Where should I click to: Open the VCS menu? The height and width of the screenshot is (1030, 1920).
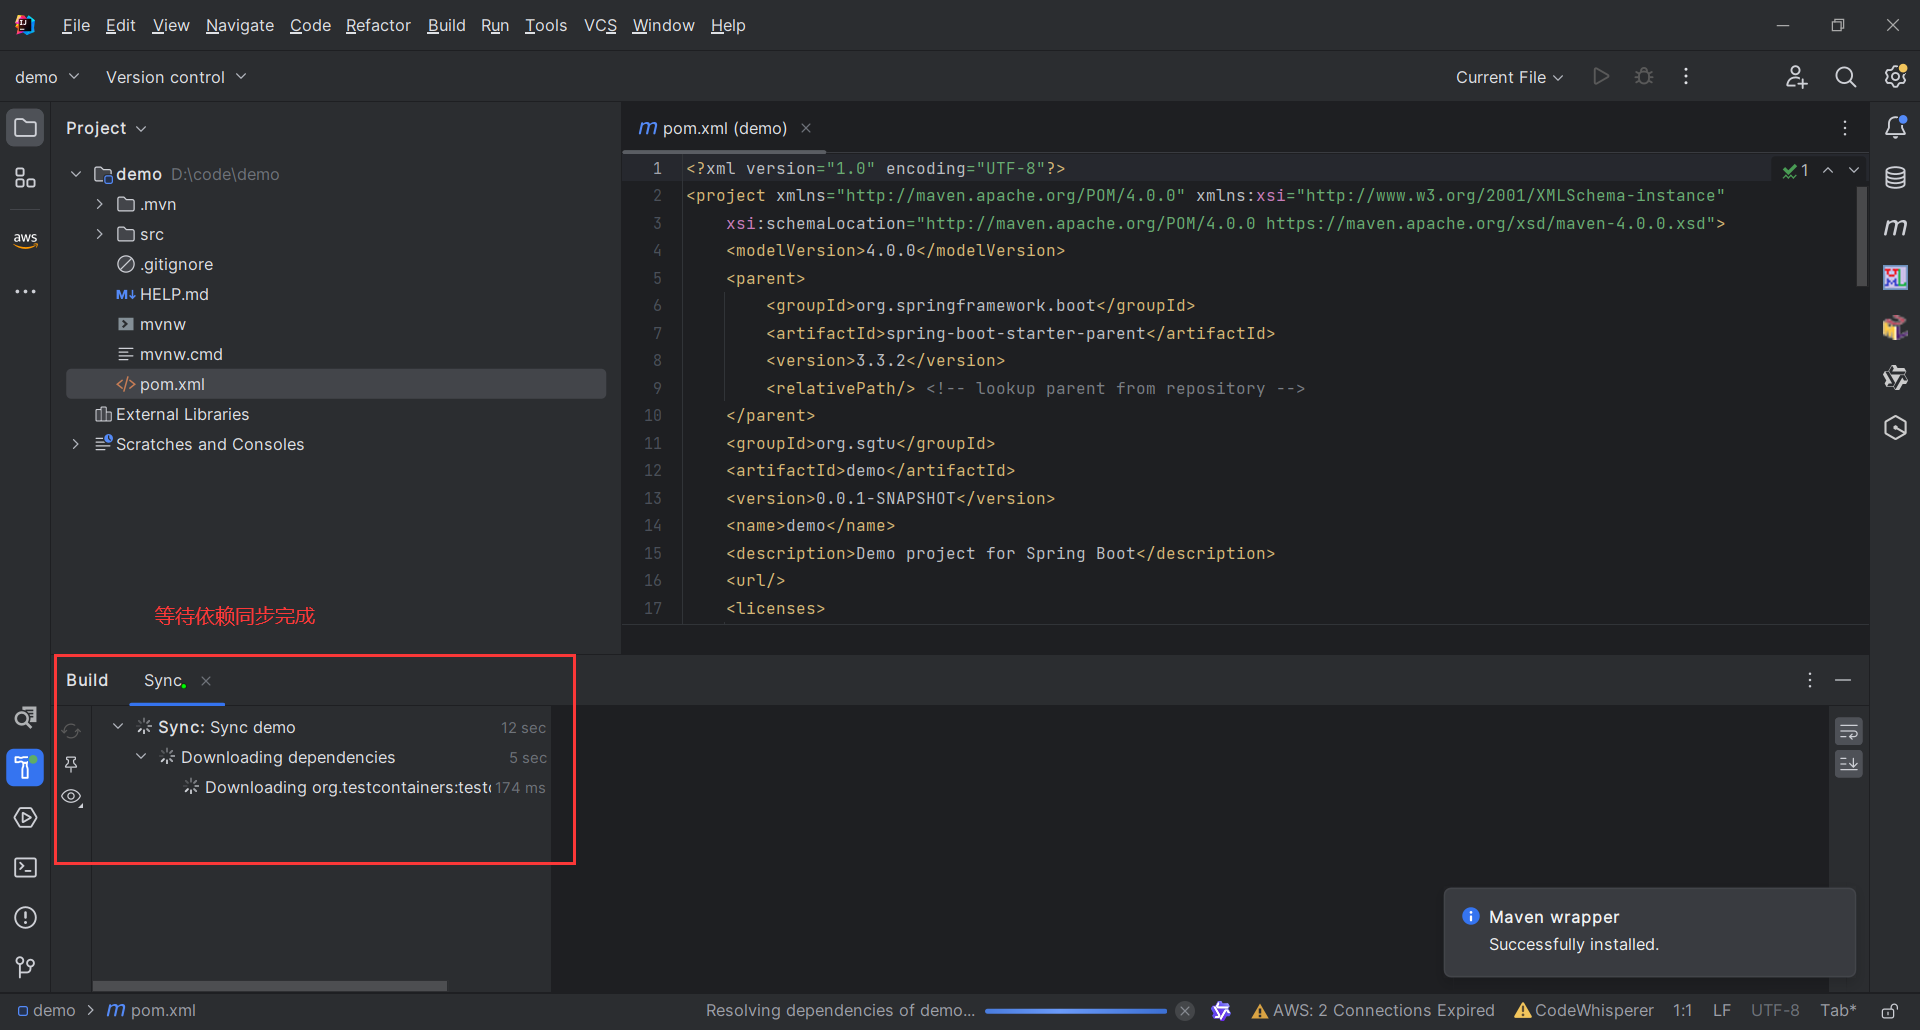[600, 25]
